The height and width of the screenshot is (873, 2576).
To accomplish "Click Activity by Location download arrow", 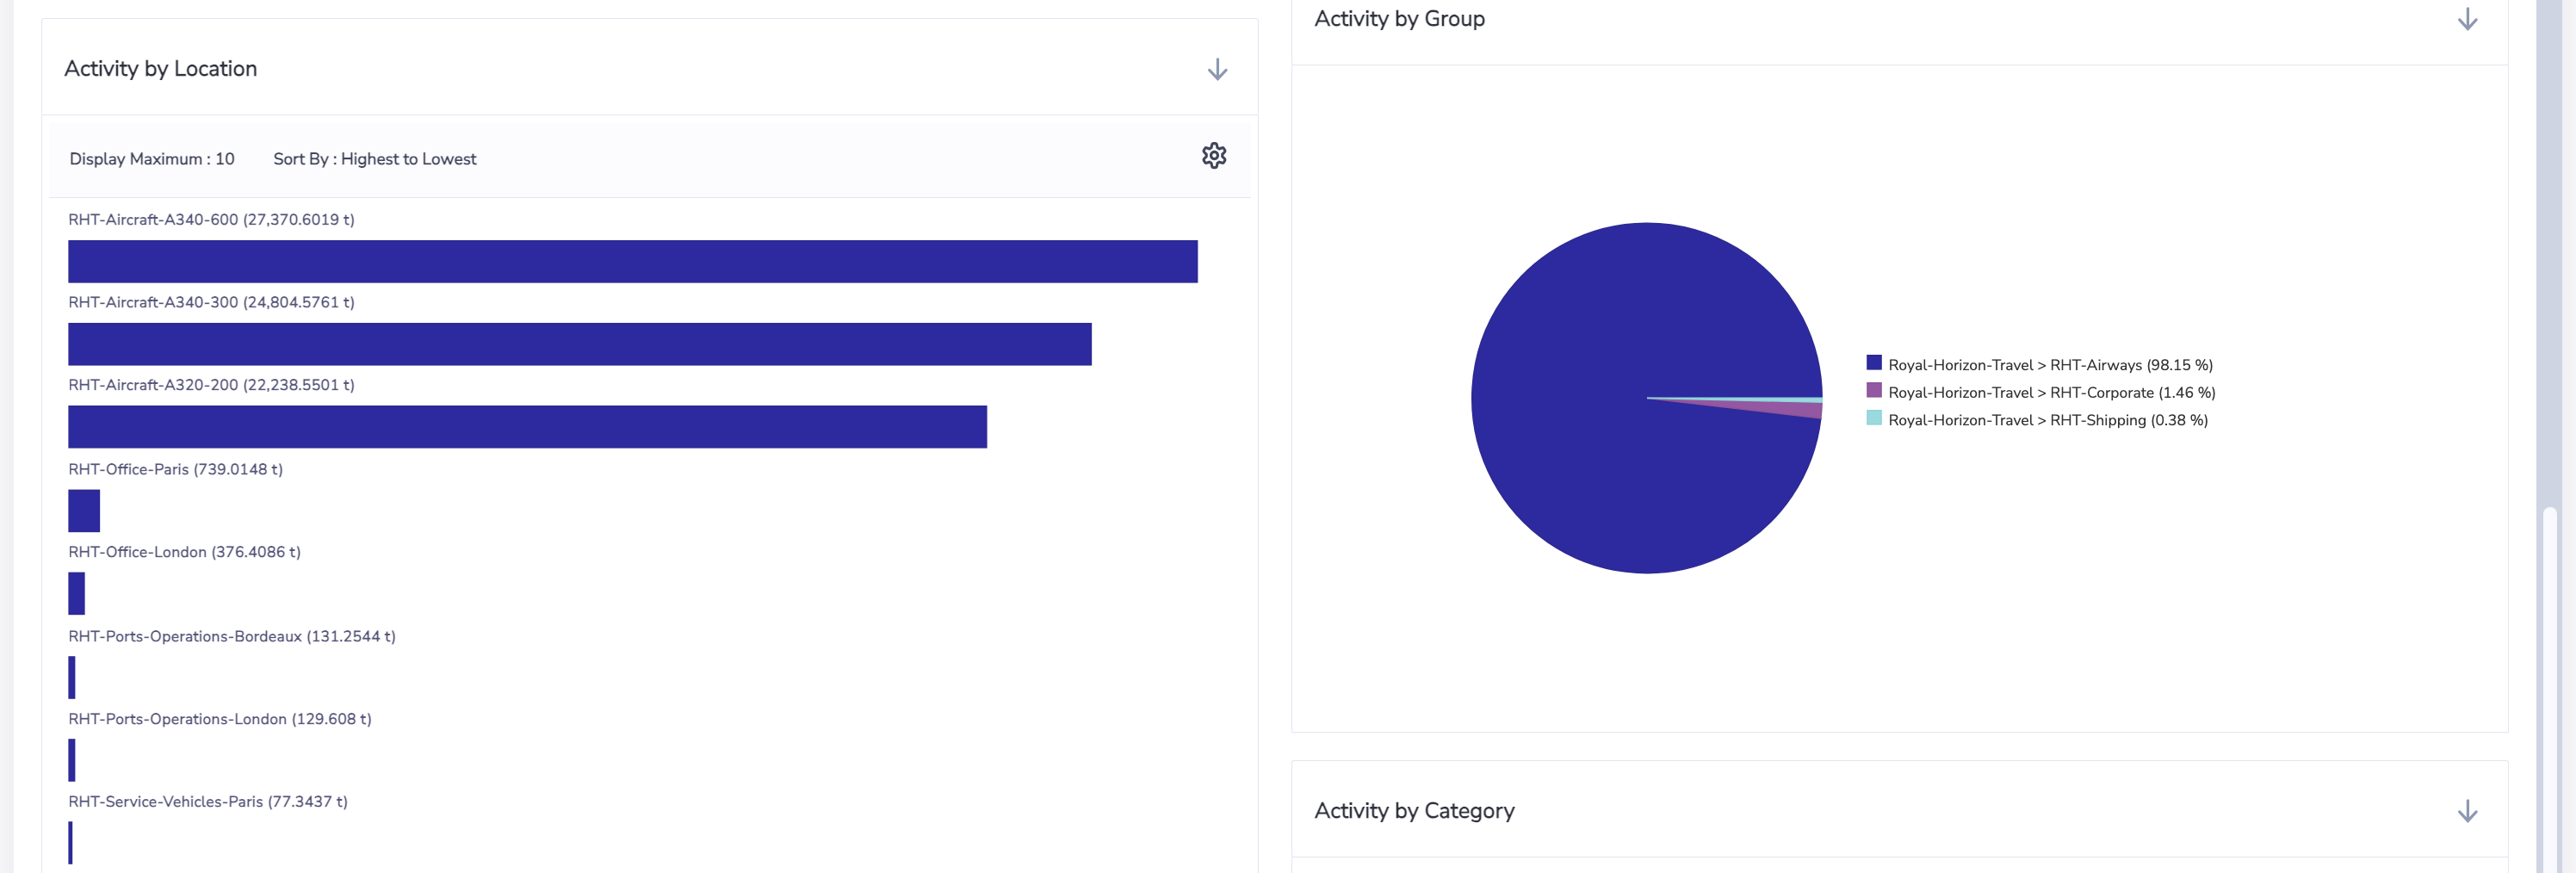I will click(x=1217, y=69).
